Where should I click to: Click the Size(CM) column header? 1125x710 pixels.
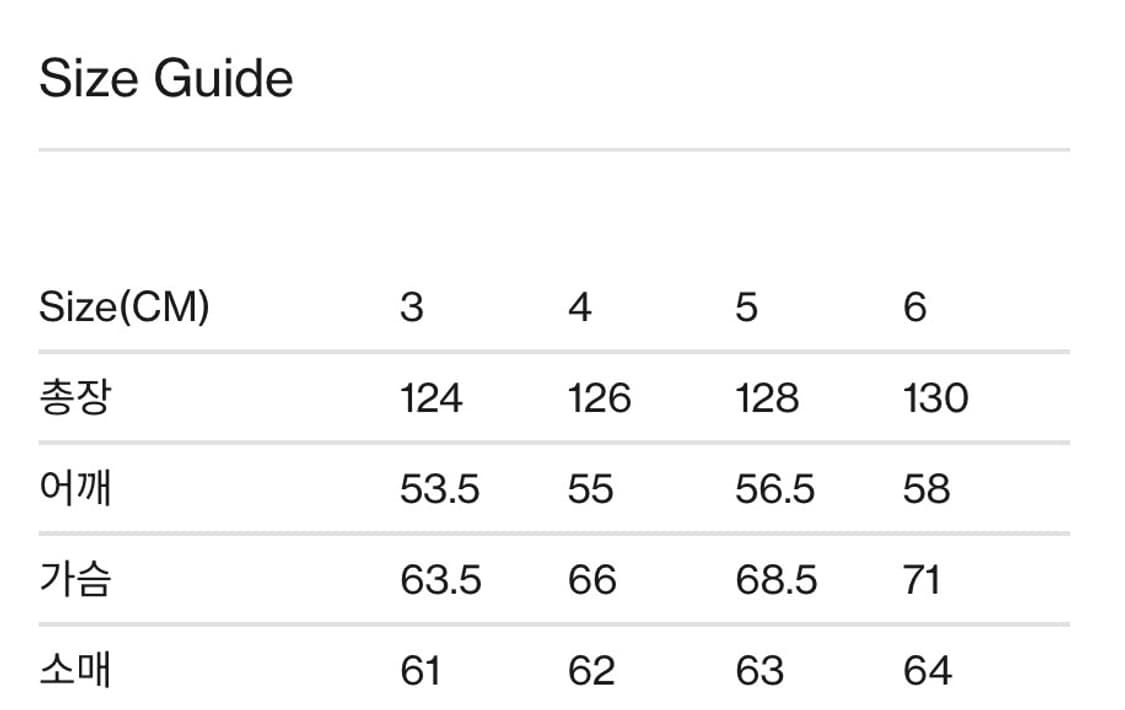tap(124, 307)
